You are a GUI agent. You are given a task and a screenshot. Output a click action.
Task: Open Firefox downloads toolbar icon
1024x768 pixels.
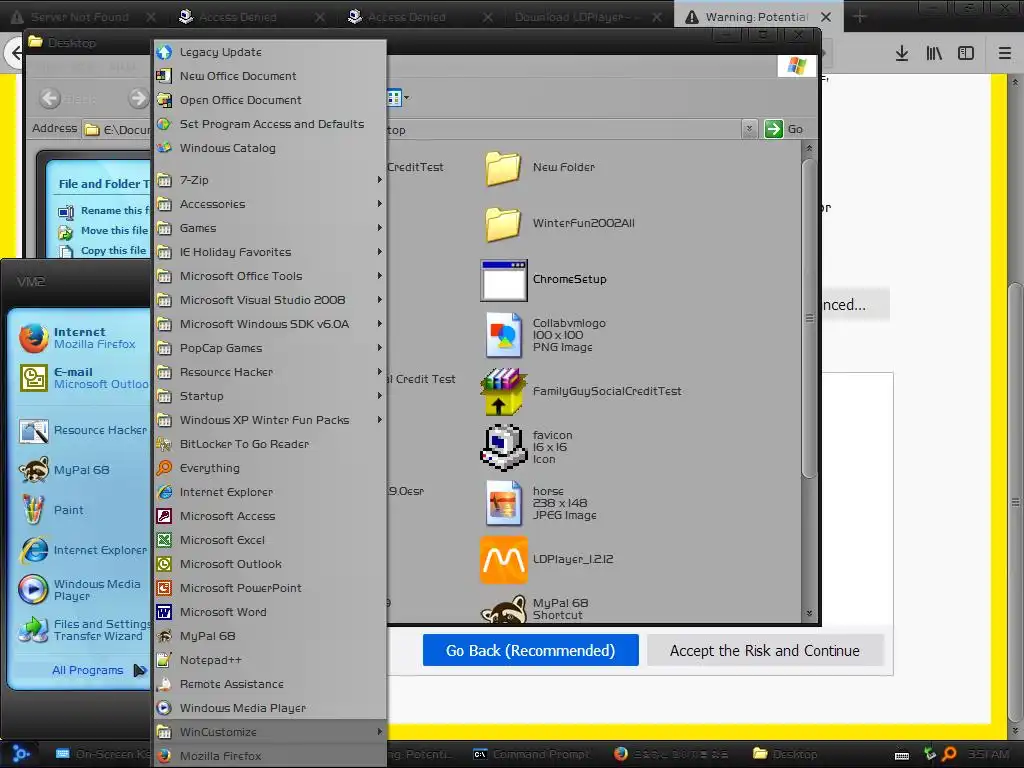click(902, 54)
